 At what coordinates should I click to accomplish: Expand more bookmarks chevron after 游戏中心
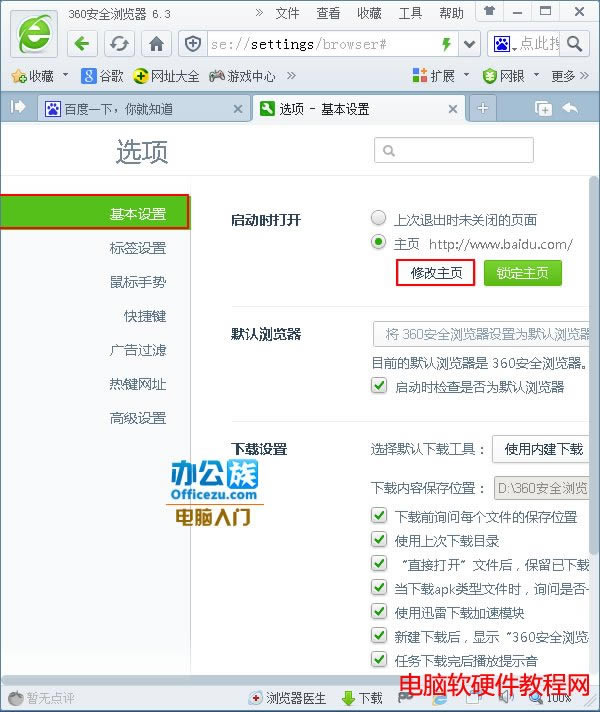pyautogui.click(x=291, y=75)
